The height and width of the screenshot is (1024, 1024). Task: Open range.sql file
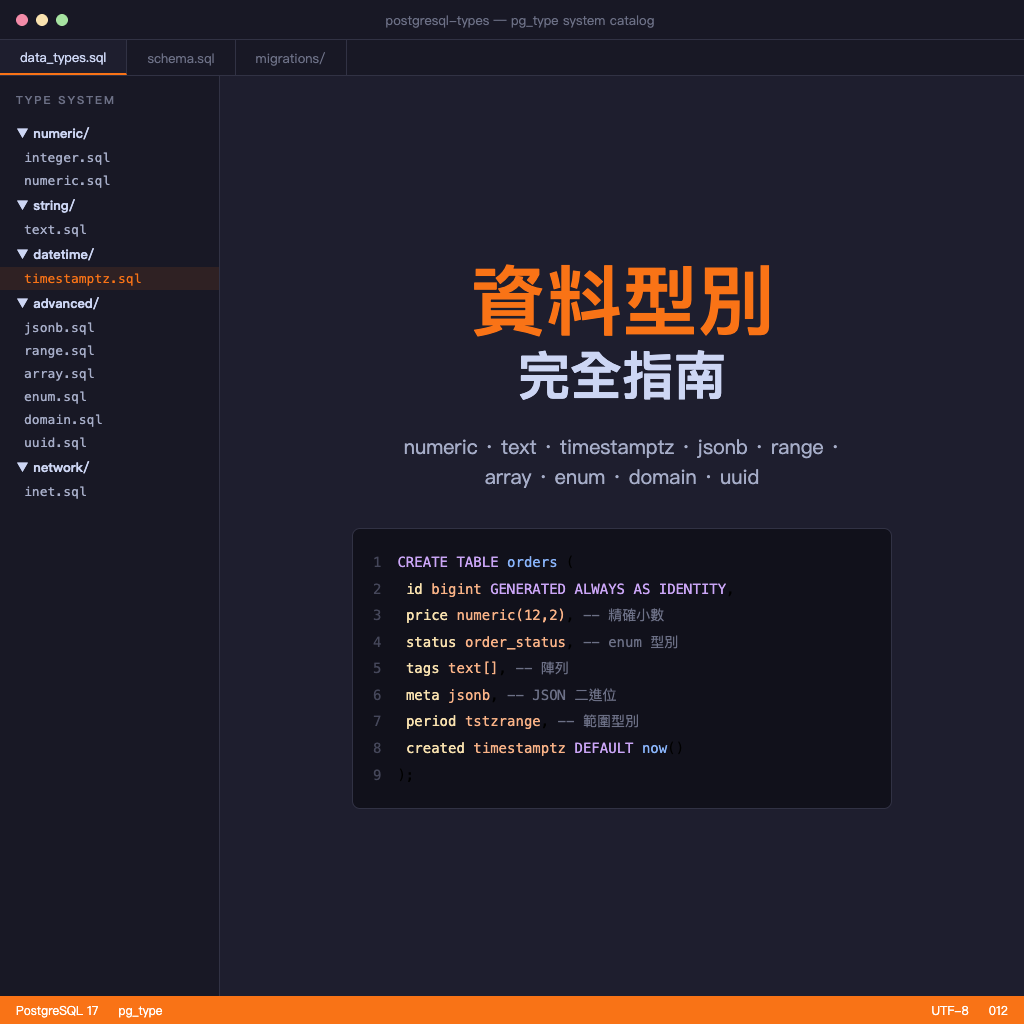click(x=59, y=351)
